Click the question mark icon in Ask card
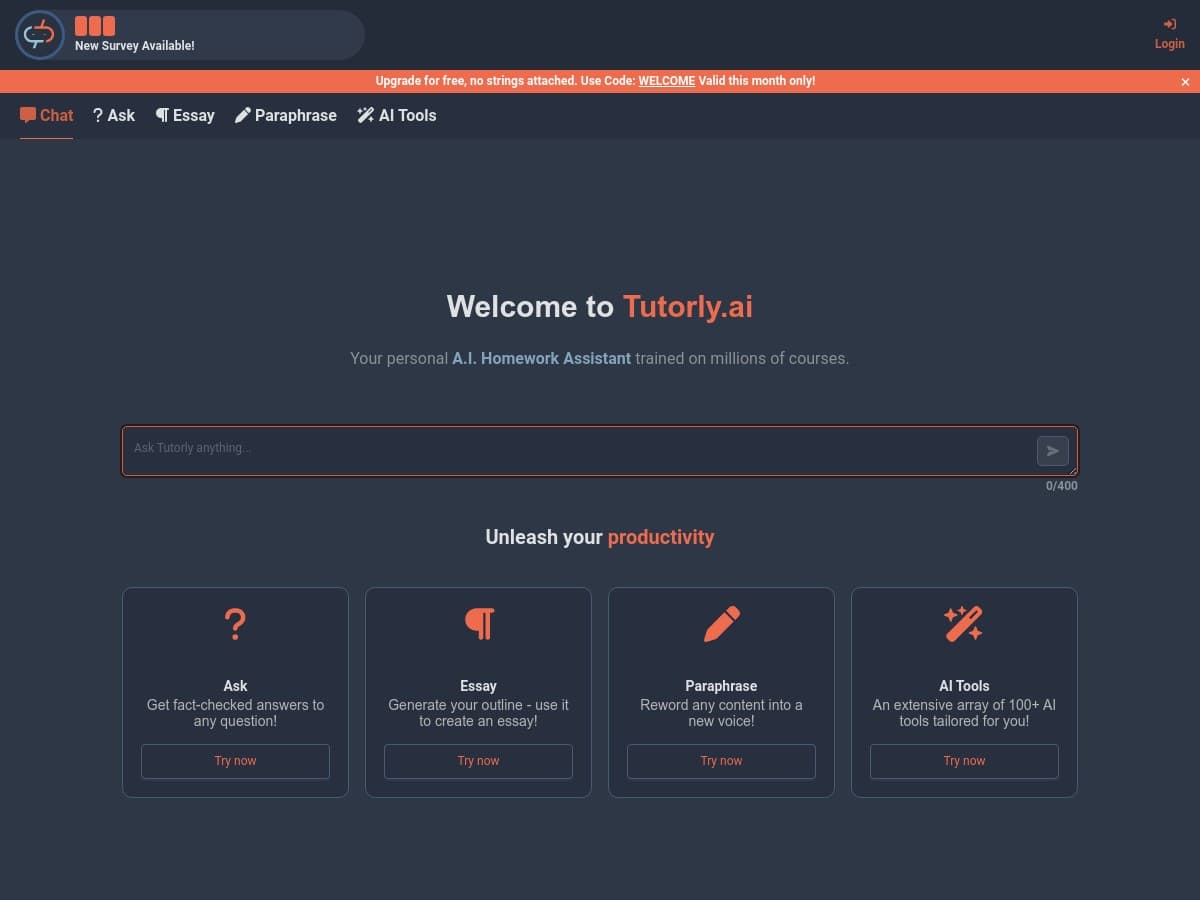The width and height of the screenshot is (1200, 900). point(235,624)
